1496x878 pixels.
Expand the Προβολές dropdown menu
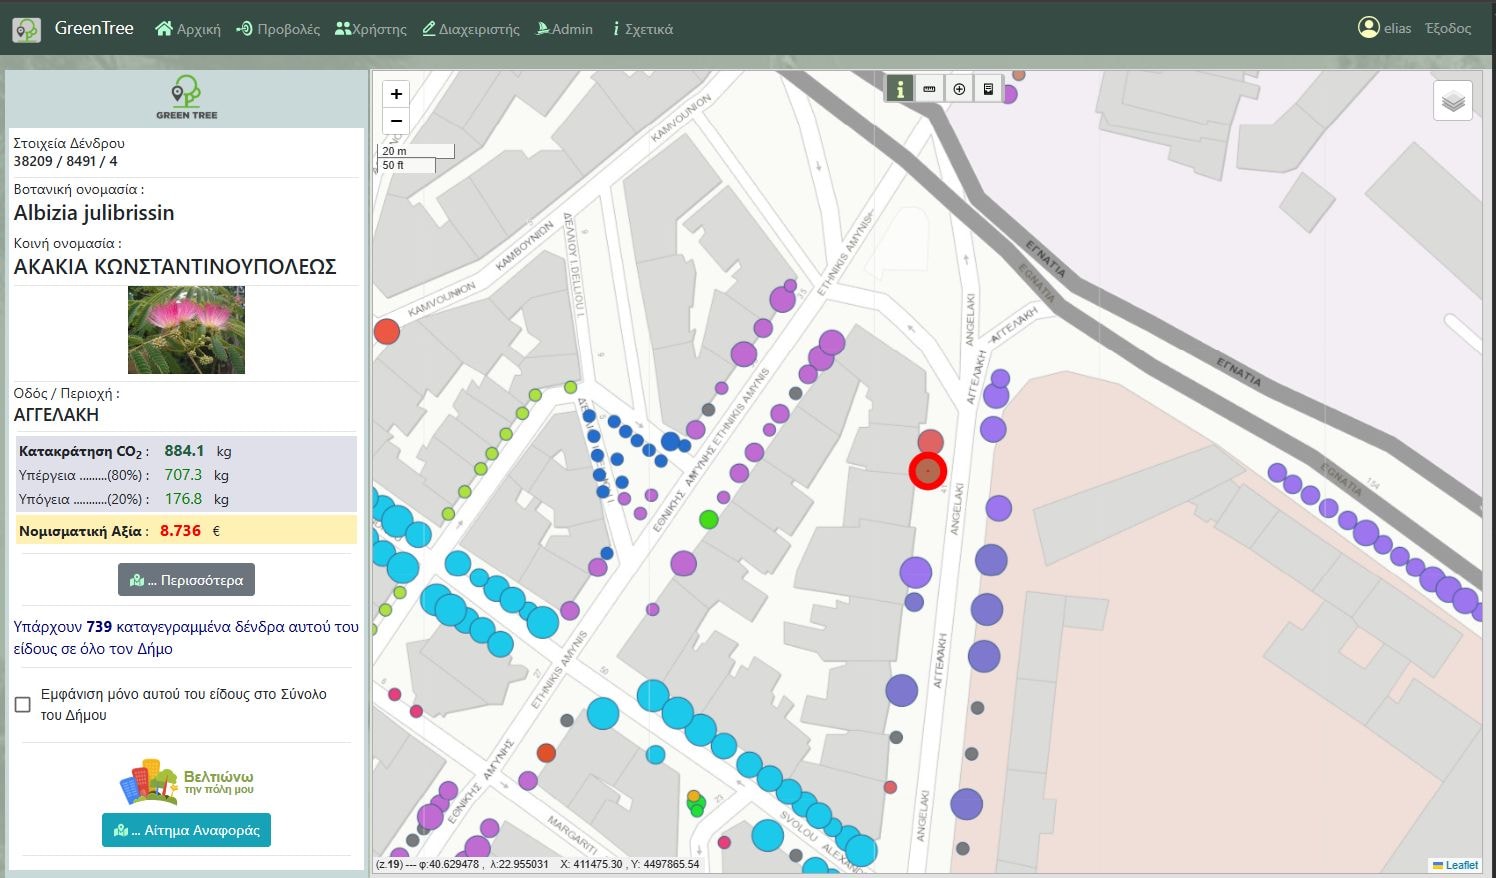click(277, 28)
